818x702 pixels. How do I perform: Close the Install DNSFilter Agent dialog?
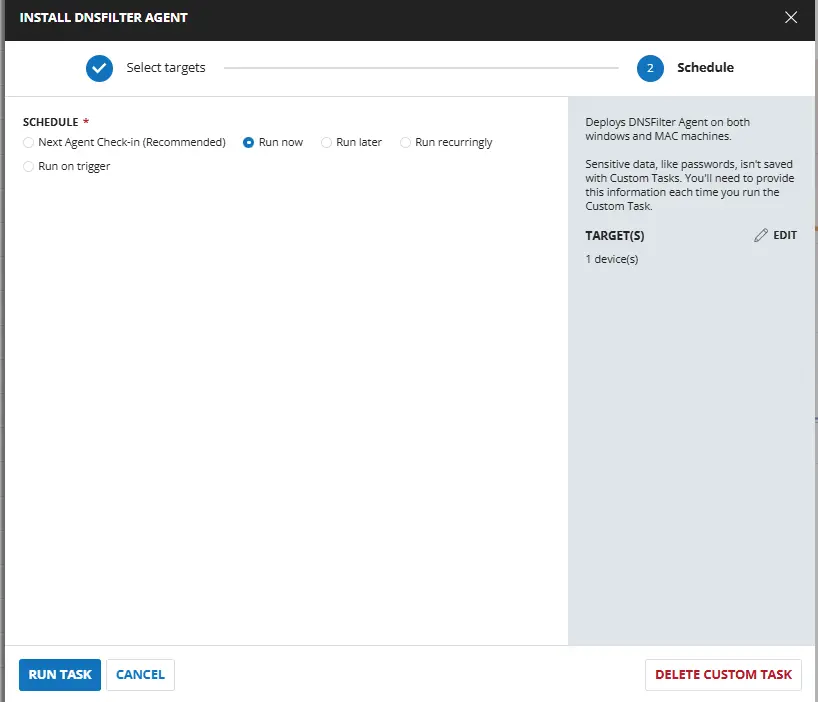(791, 17)
